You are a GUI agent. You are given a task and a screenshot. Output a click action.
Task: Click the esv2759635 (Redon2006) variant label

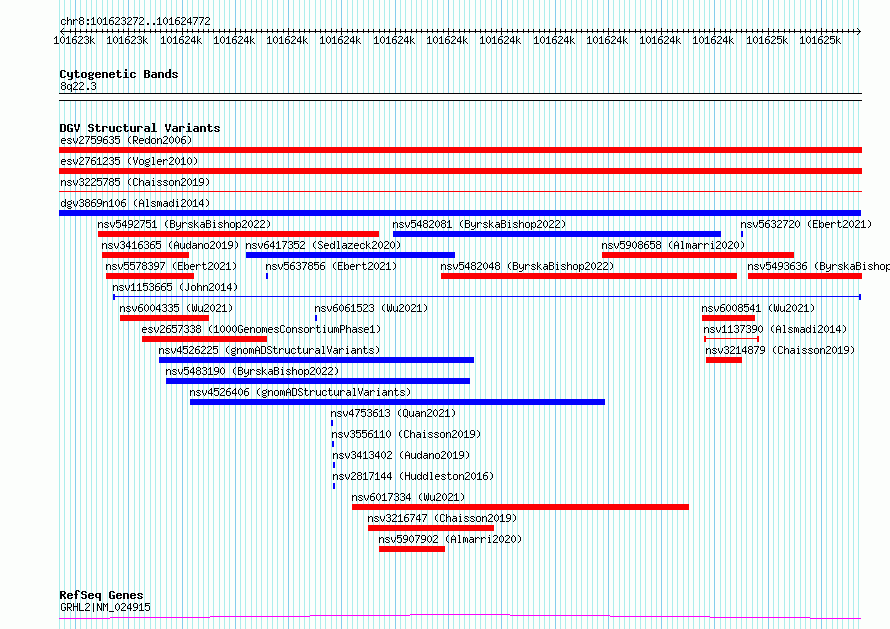pyautogui.click(x=126, y=140)
